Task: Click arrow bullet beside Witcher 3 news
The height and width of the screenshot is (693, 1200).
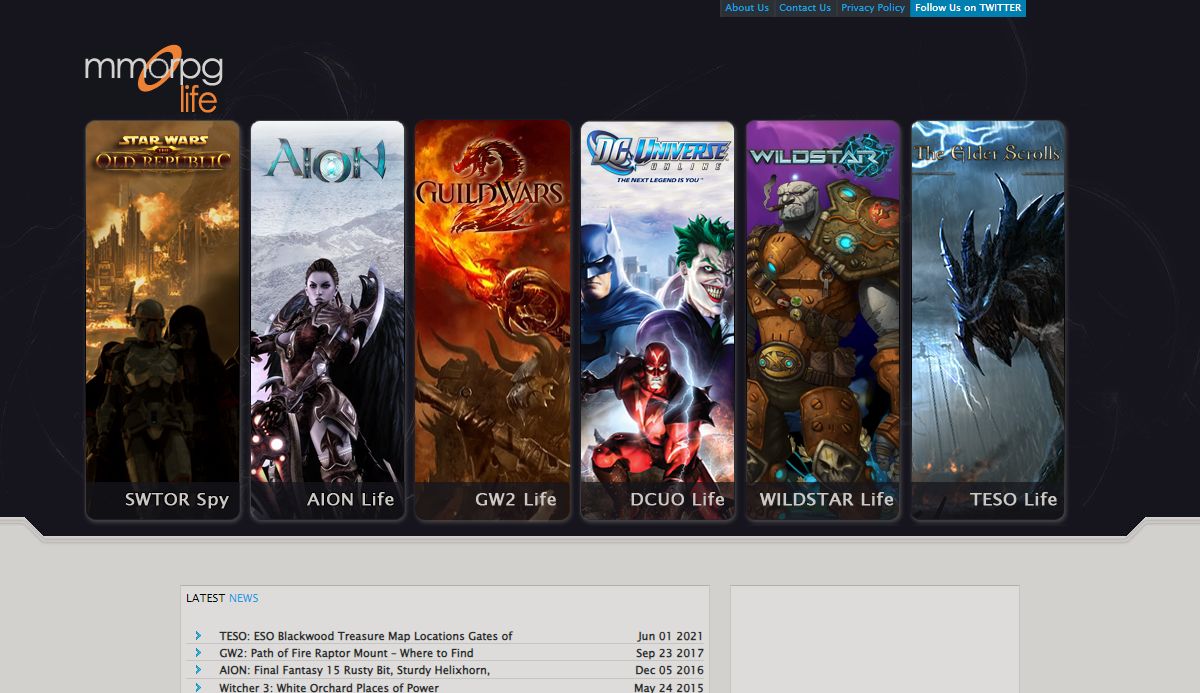Action: tap(198, 687)
